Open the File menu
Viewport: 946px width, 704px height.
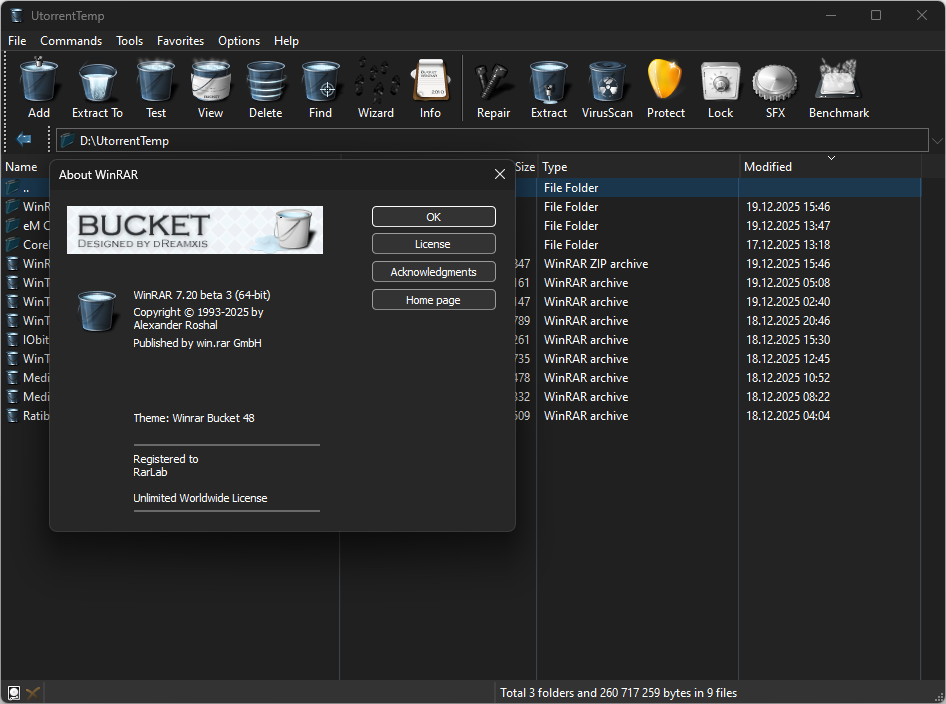pyautogui.click(x=17, y=41)
